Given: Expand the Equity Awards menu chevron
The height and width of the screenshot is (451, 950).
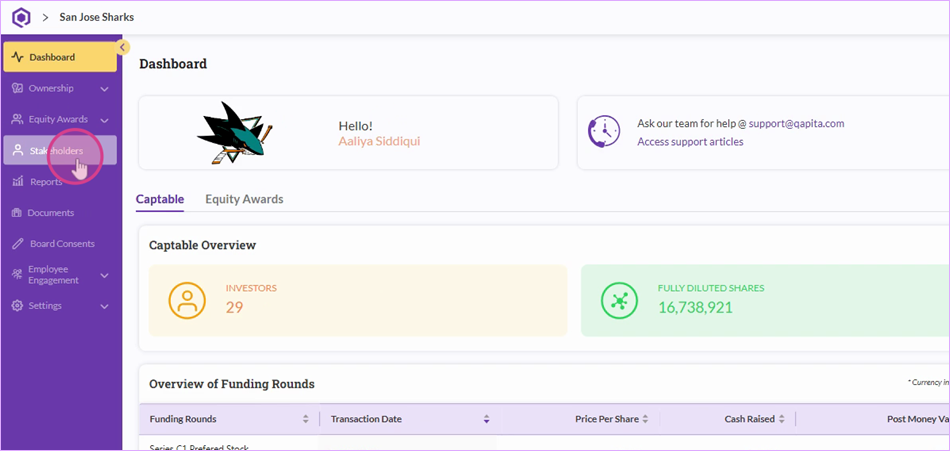Looking at the screenshot, I should pyautogui.click(x=104, y=120).
